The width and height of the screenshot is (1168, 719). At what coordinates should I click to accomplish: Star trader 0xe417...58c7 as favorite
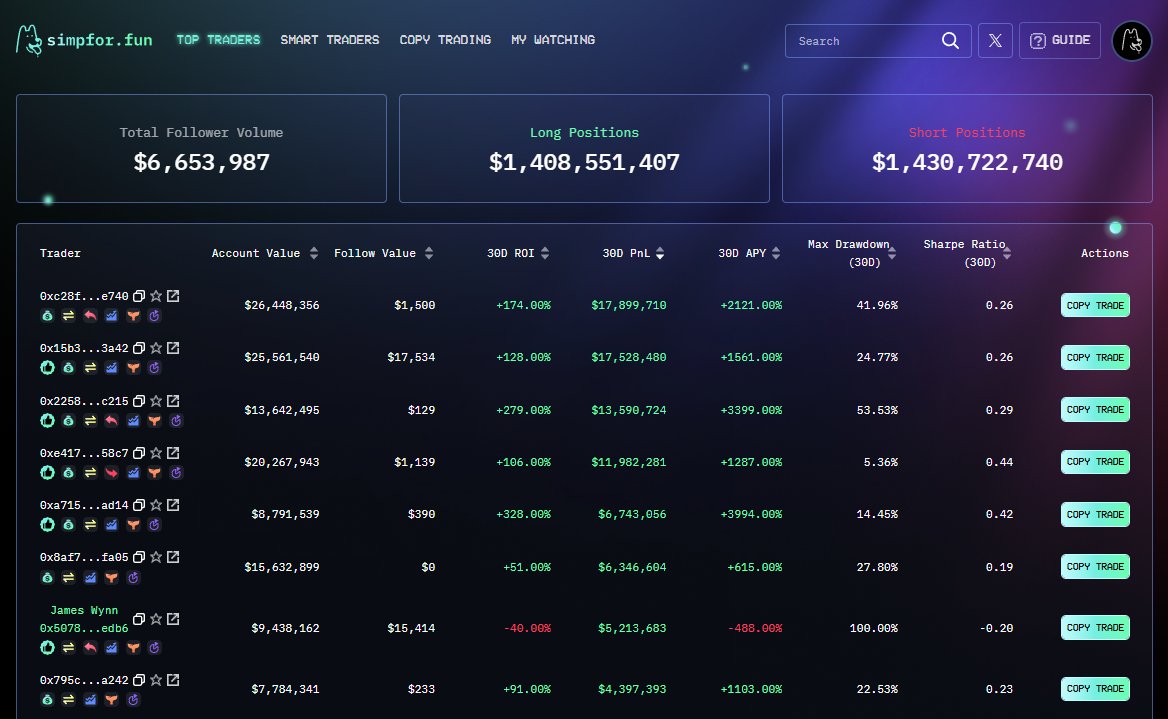coord(156,453)
